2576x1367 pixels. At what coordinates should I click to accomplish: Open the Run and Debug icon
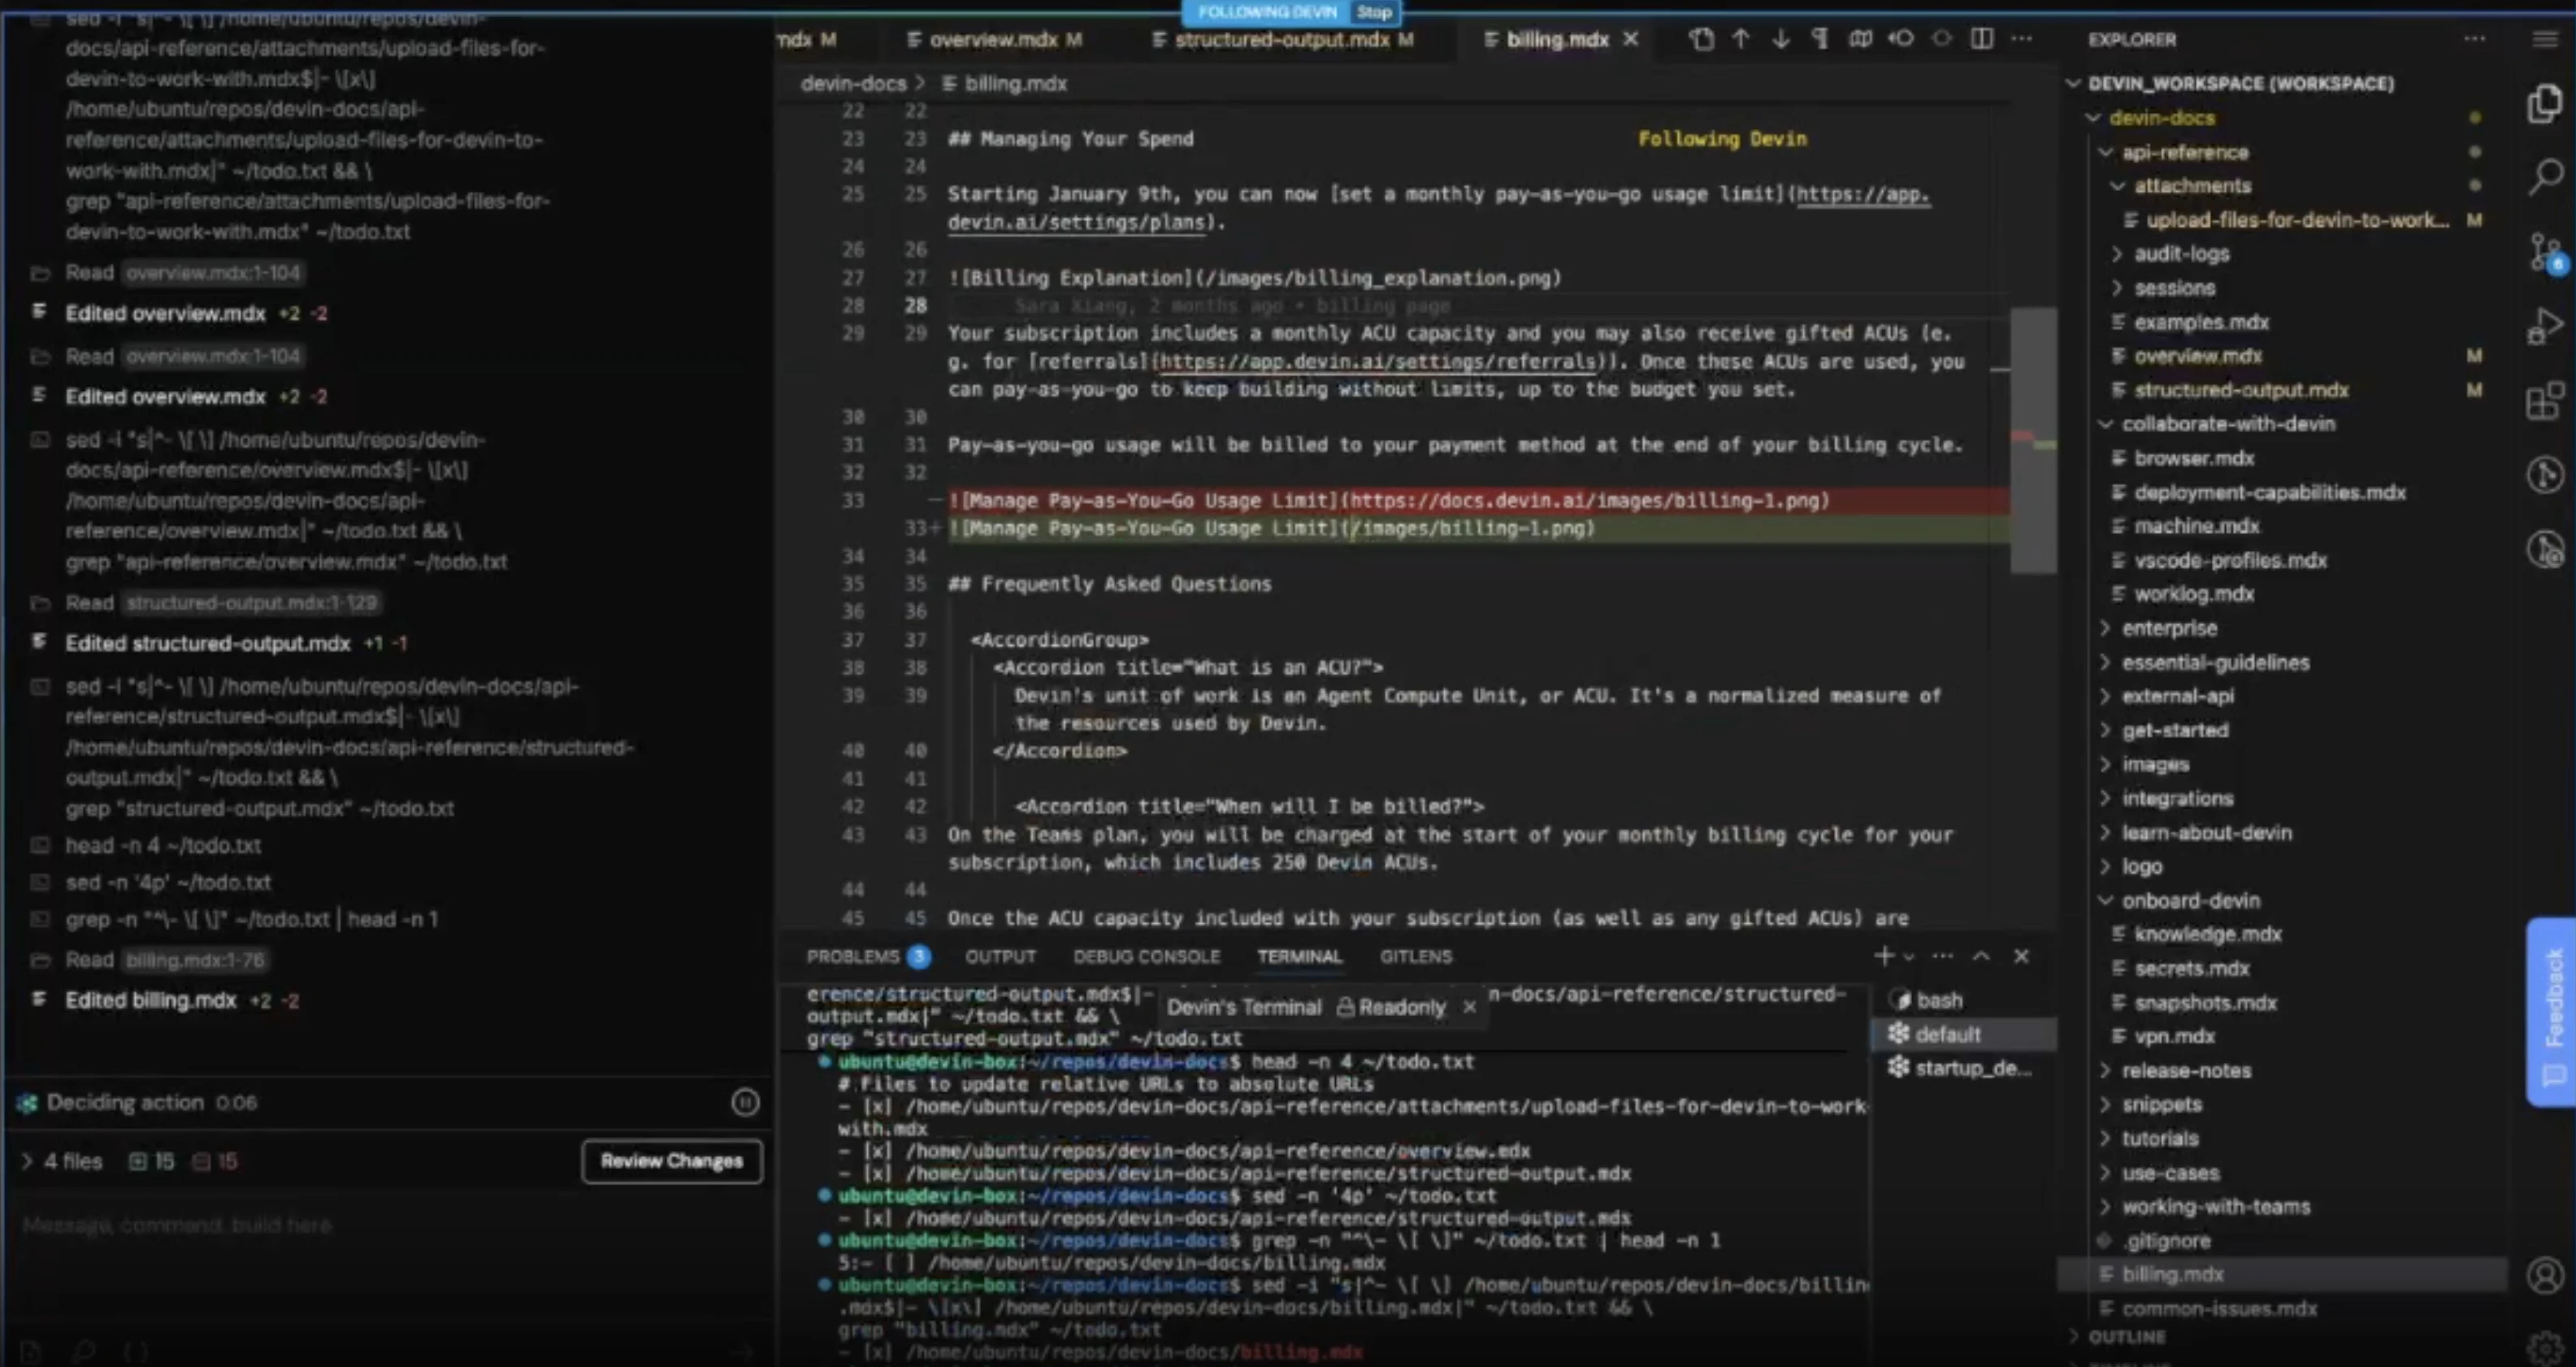[2545, 326]
